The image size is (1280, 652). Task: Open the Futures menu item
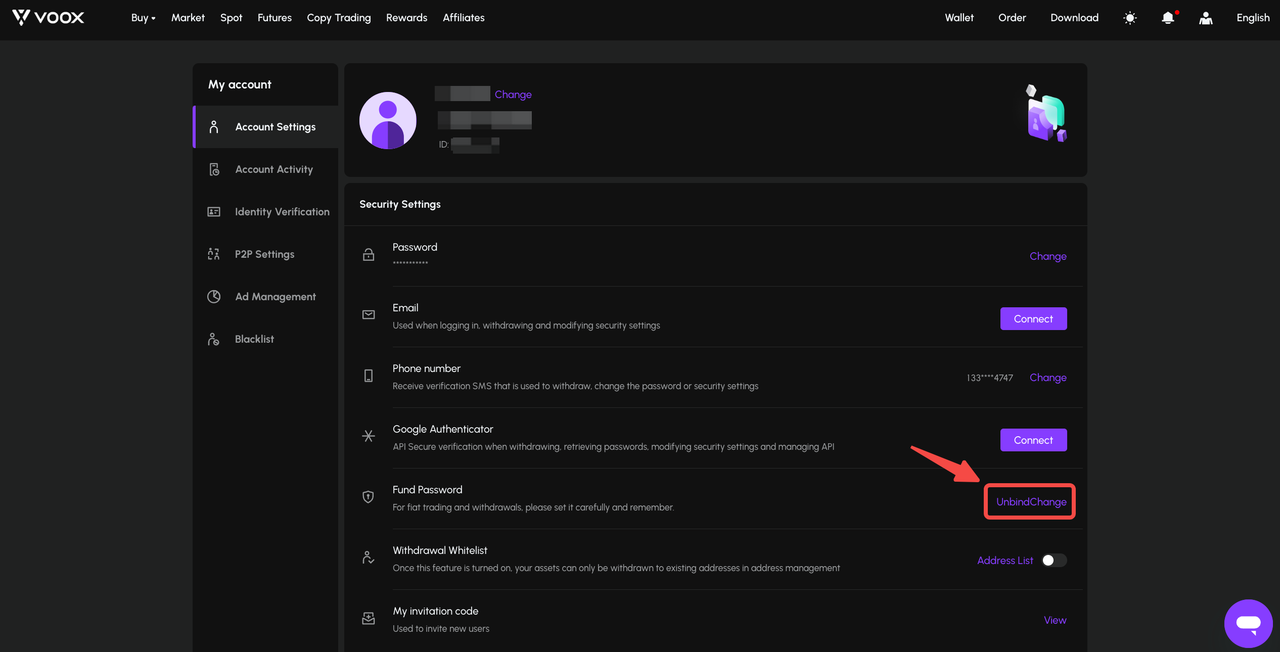click(x=275, y=18)
